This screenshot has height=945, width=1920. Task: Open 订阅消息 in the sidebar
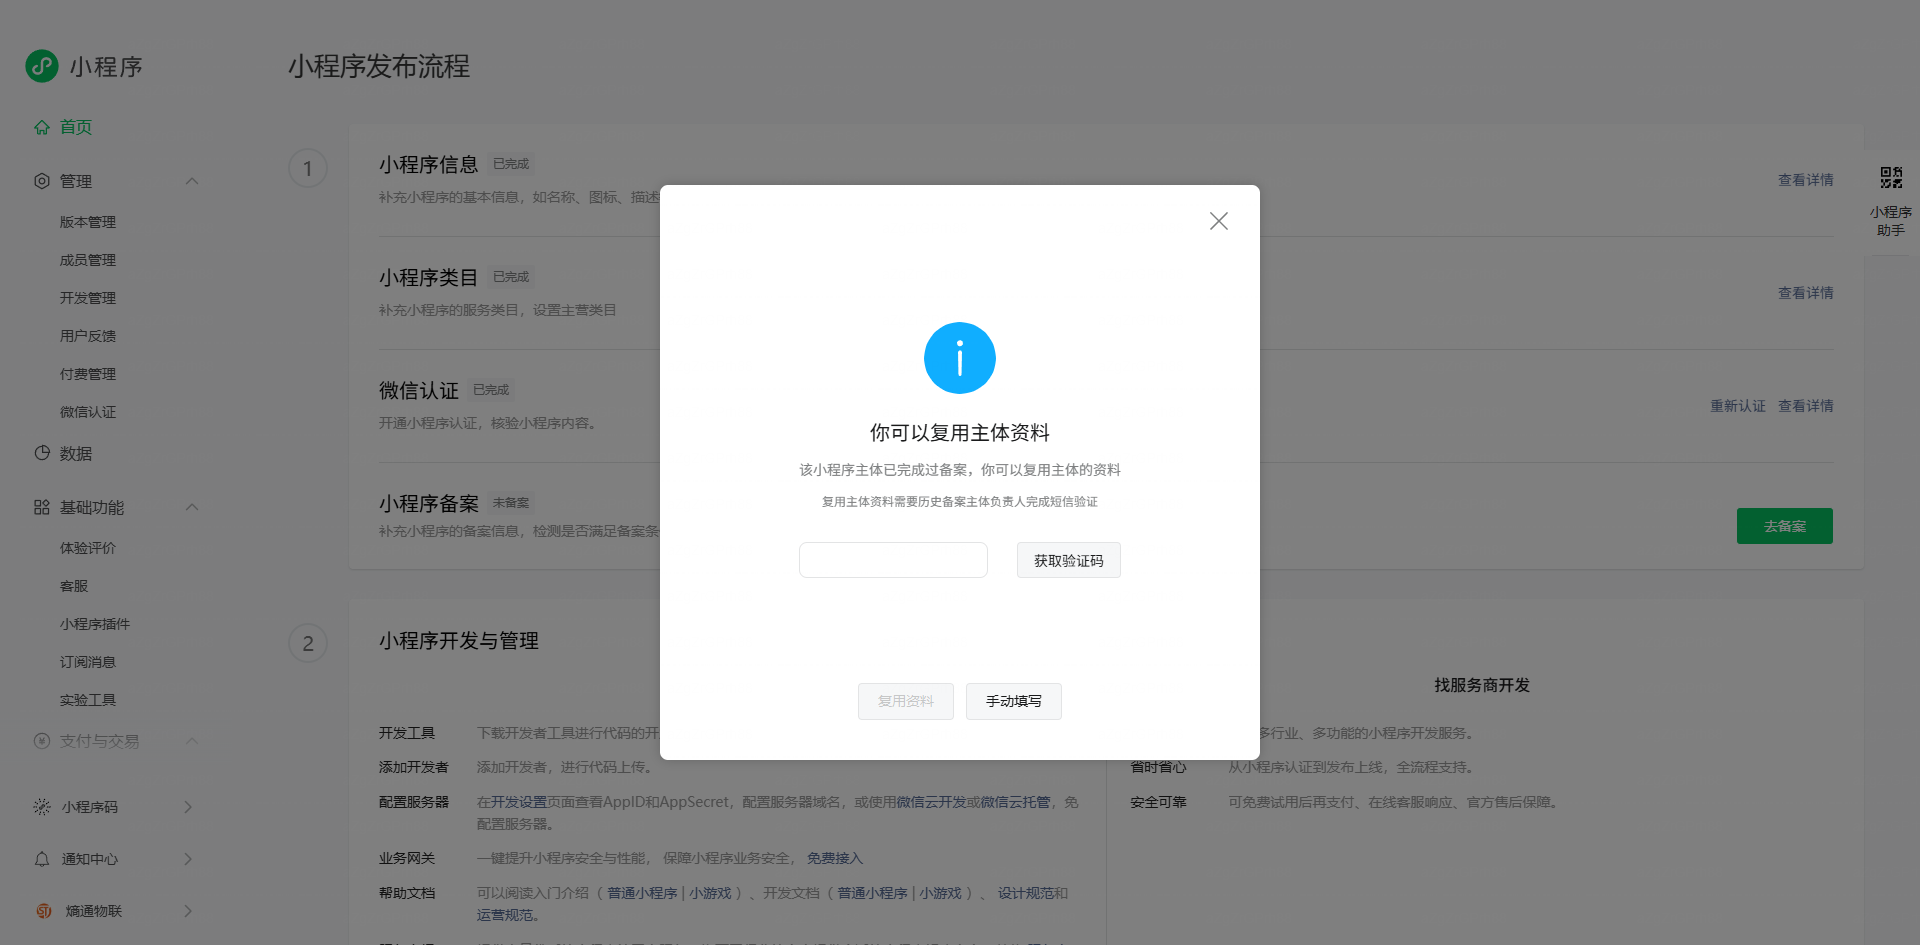[x=88, y=662]
